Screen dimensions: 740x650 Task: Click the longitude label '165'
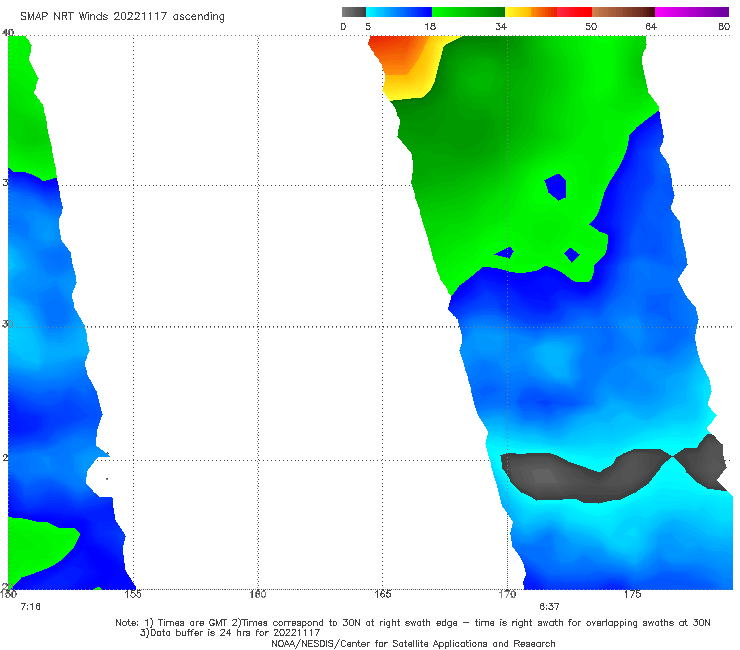point(383,594)
